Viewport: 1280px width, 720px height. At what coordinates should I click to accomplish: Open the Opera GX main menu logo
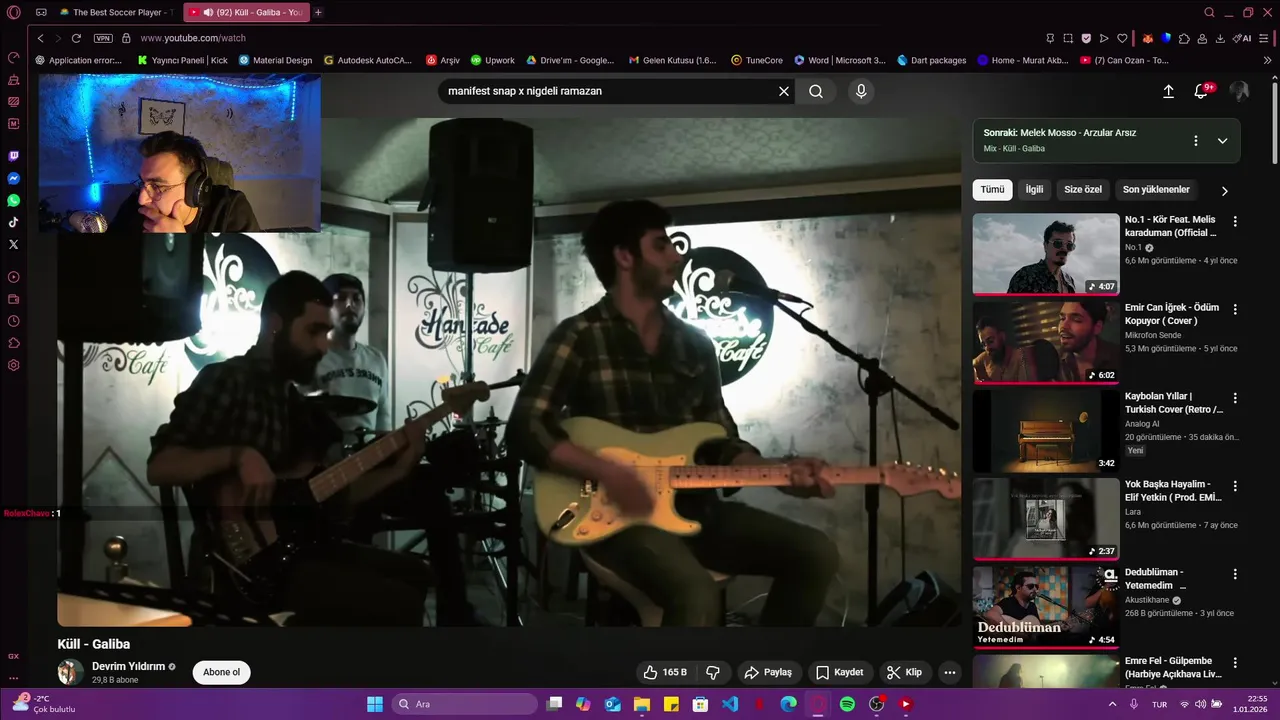click(13, 12)
